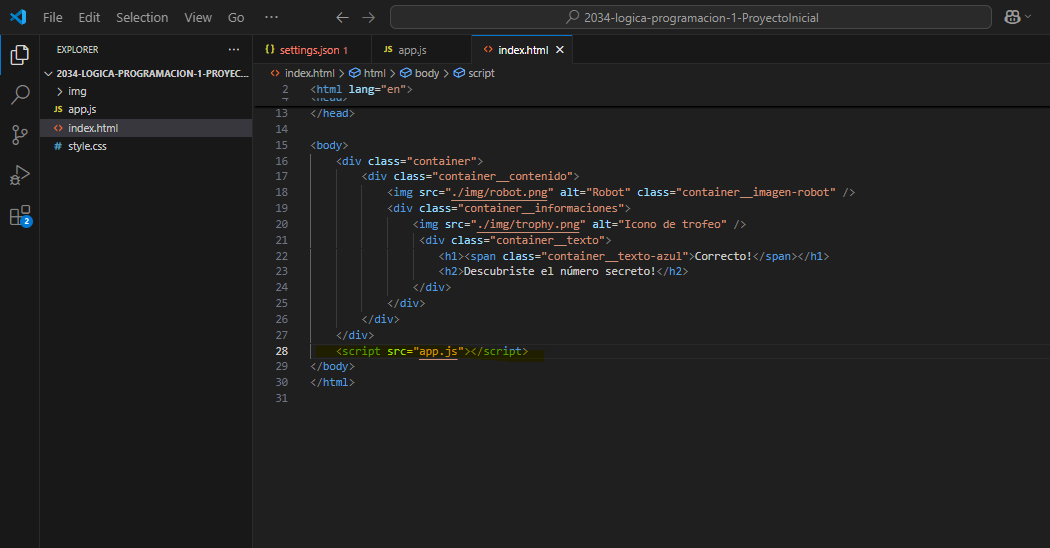Open the overflow menu after Go
The height and width of the screenshot is (548, 1050).
(271, 17)
